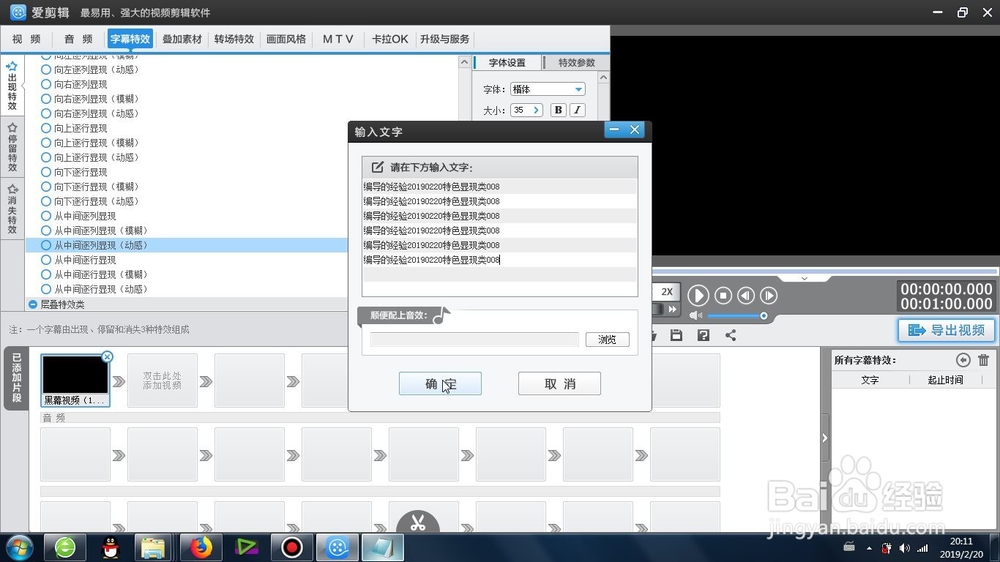Screen dimensions: 1000x562
Task: Select 向上逐行显现 effect radio
Action: point(46,128)
